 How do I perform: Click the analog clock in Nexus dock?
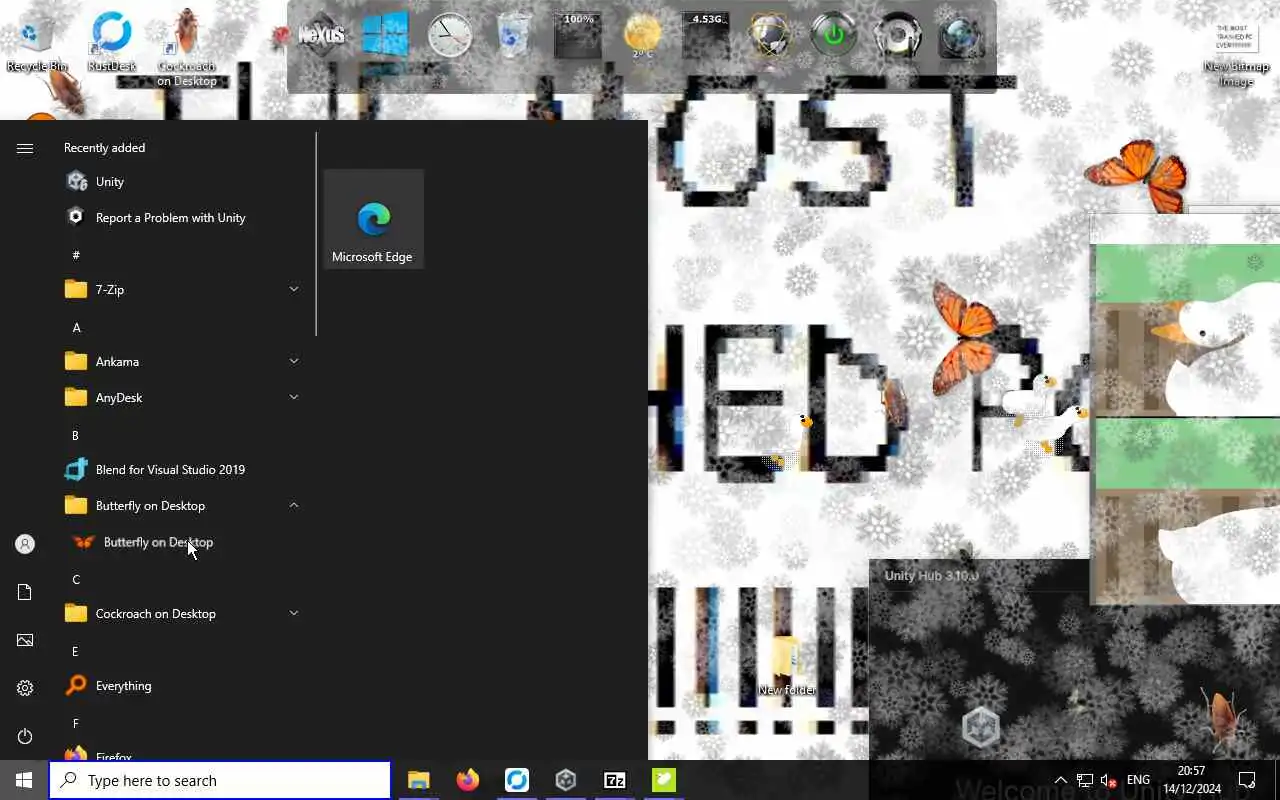449,36
